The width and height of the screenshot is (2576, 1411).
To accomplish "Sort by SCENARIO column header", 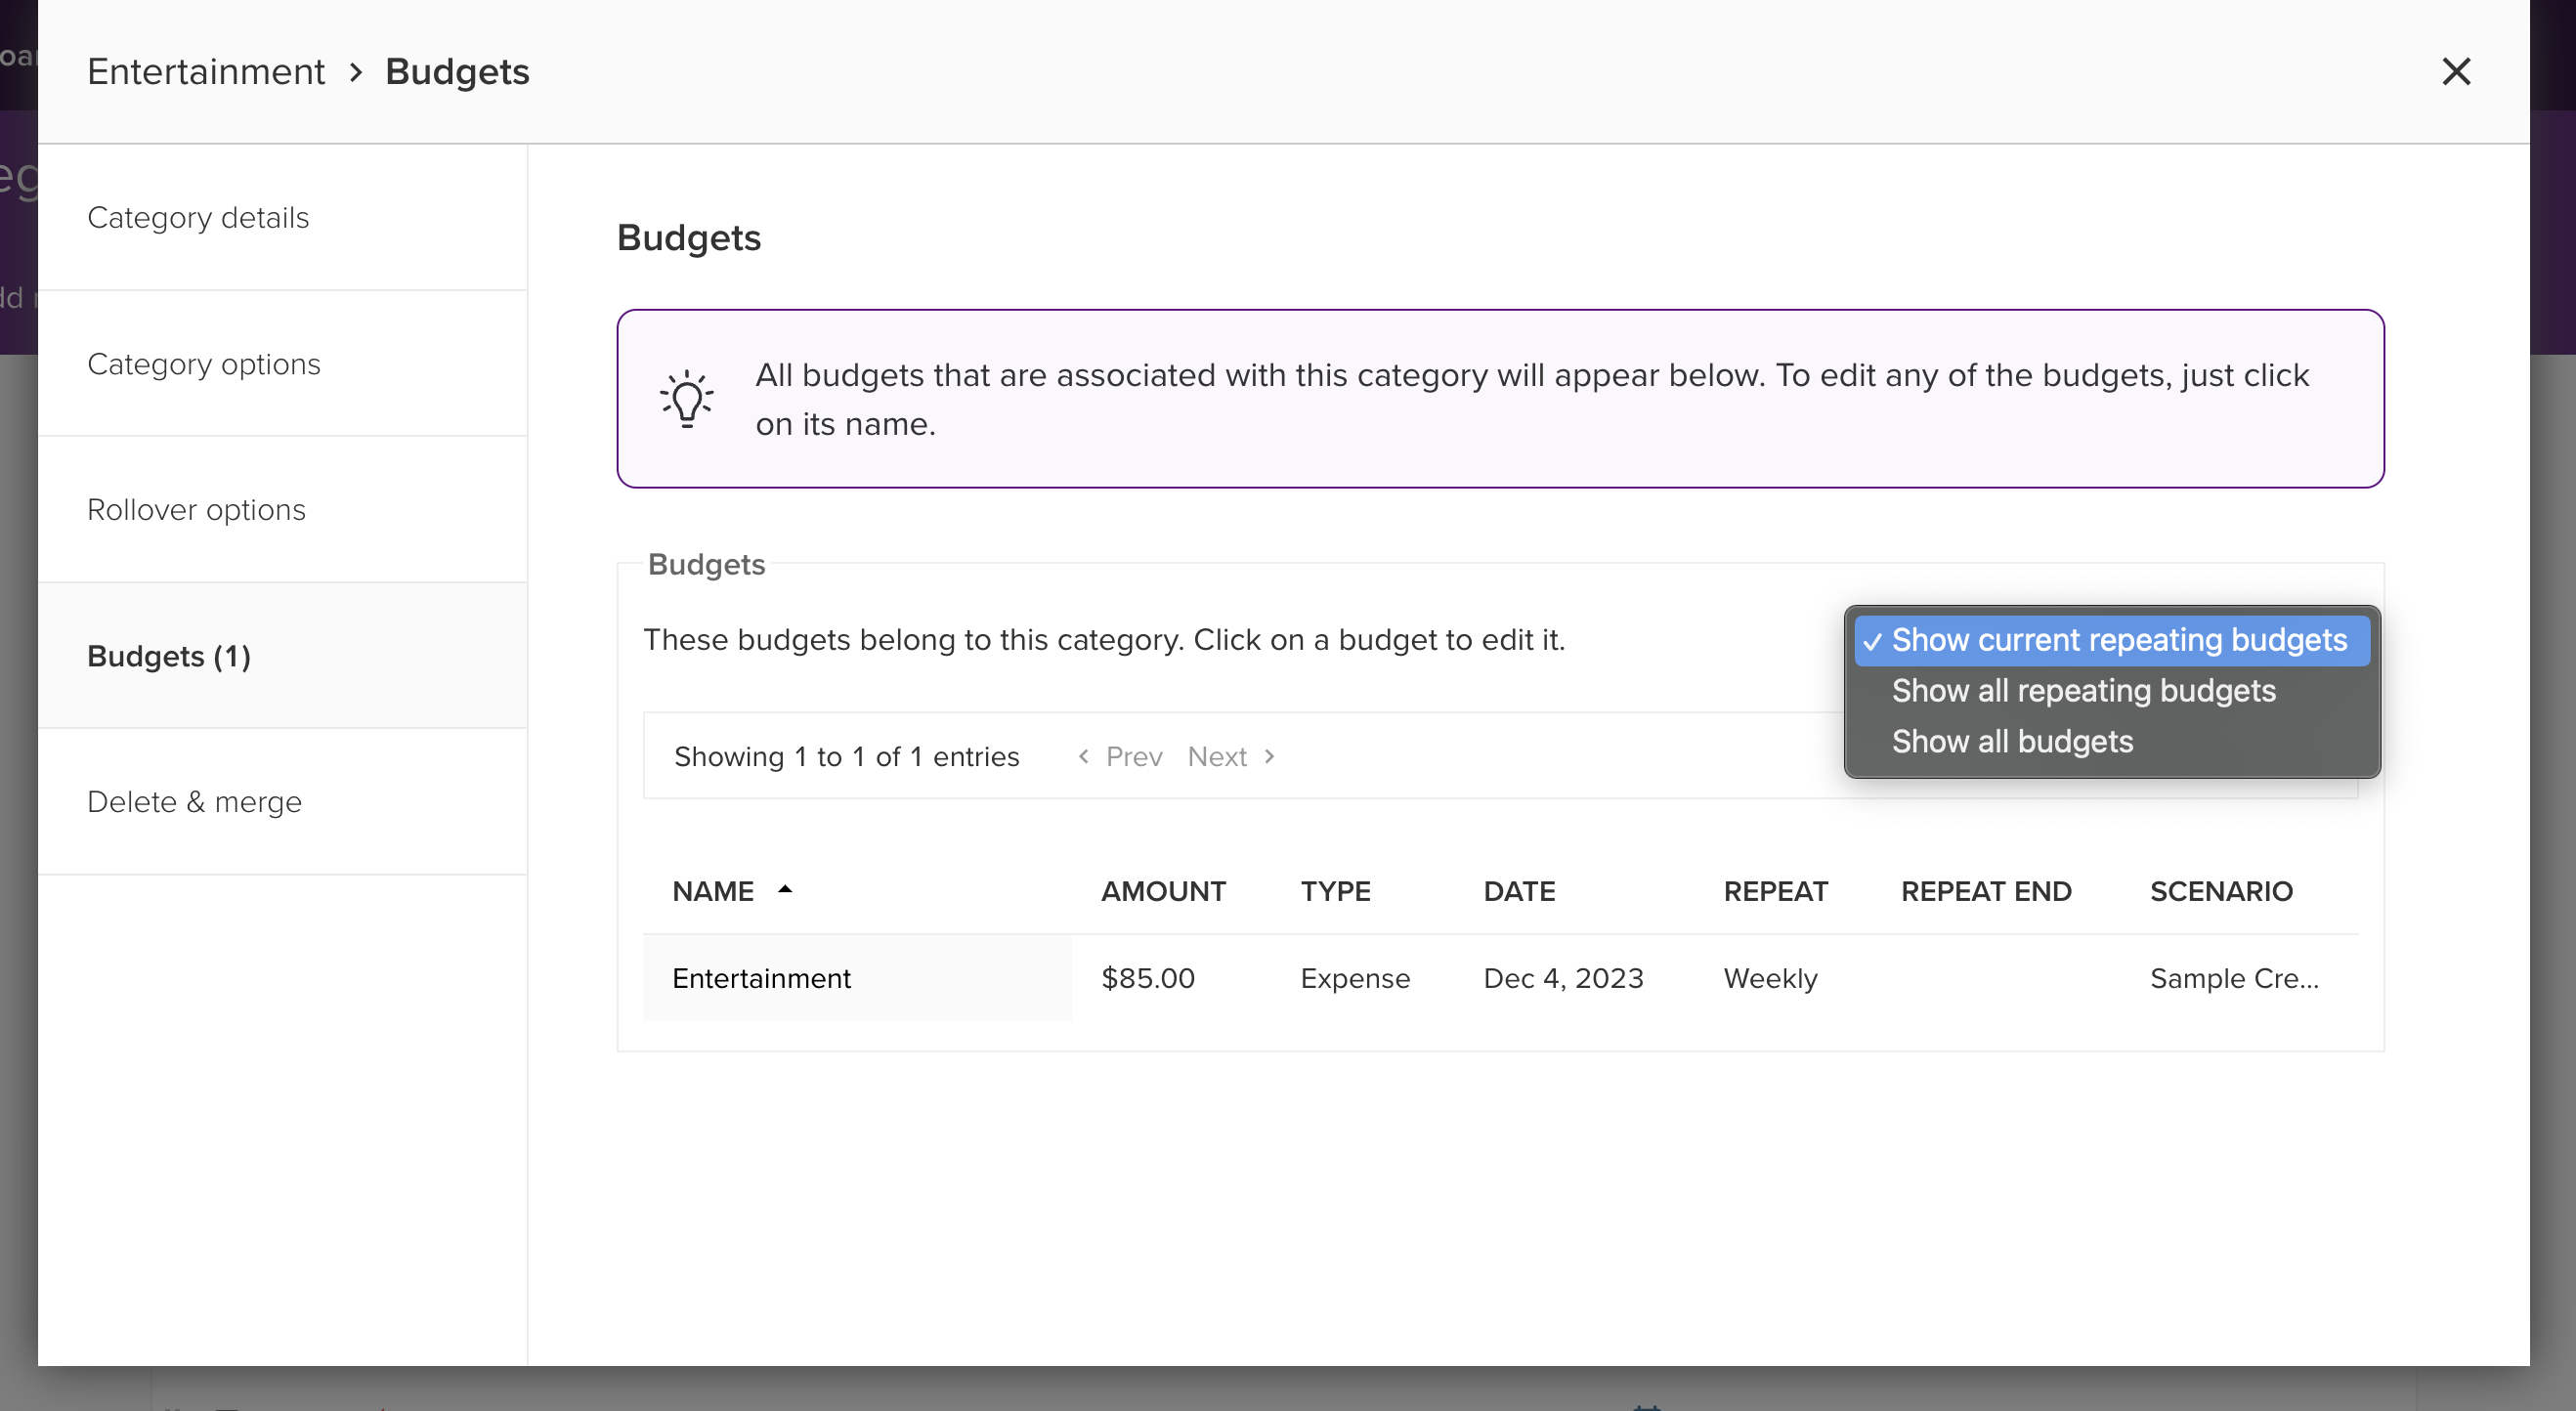I will [x=2220, y=891].
